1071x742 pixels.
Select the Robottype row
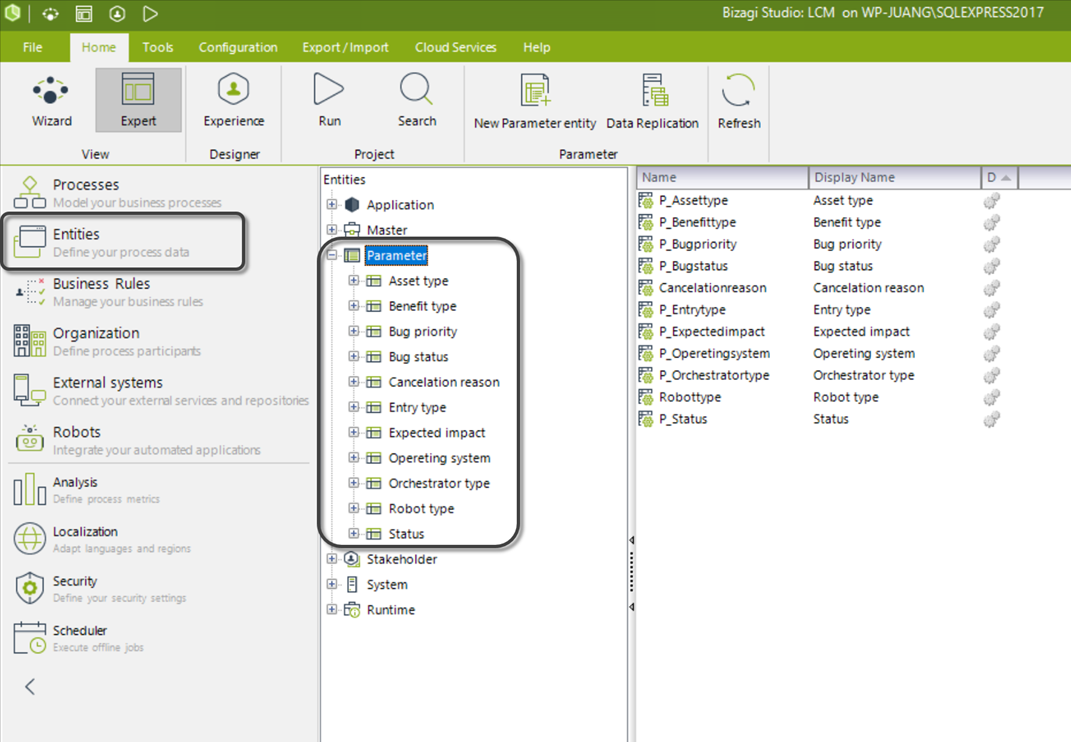(820, 397)
